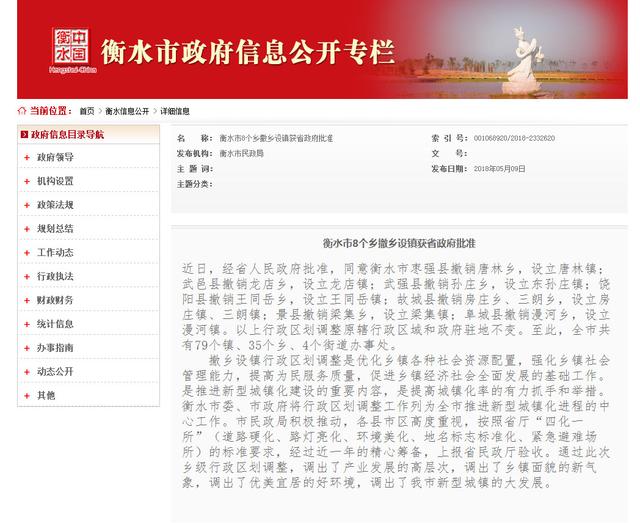Open the 行政执法 menu item
Screen dimensions: 640x523
pyautogui.click(x=55, y=276)
